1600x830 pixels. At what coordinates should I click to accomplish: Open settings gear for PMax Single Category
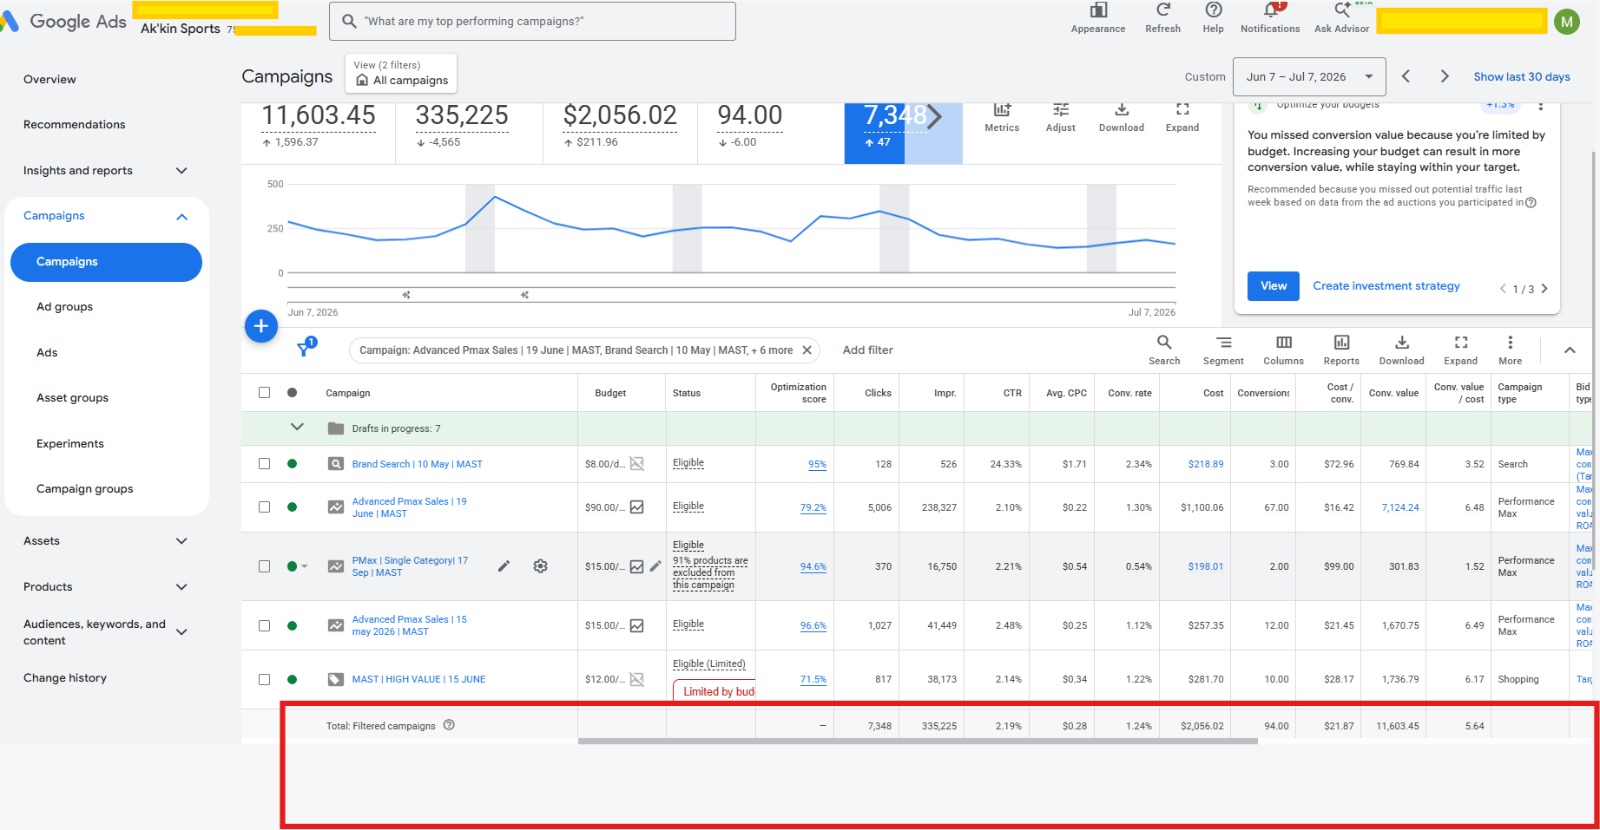click(x=540, y=566)
